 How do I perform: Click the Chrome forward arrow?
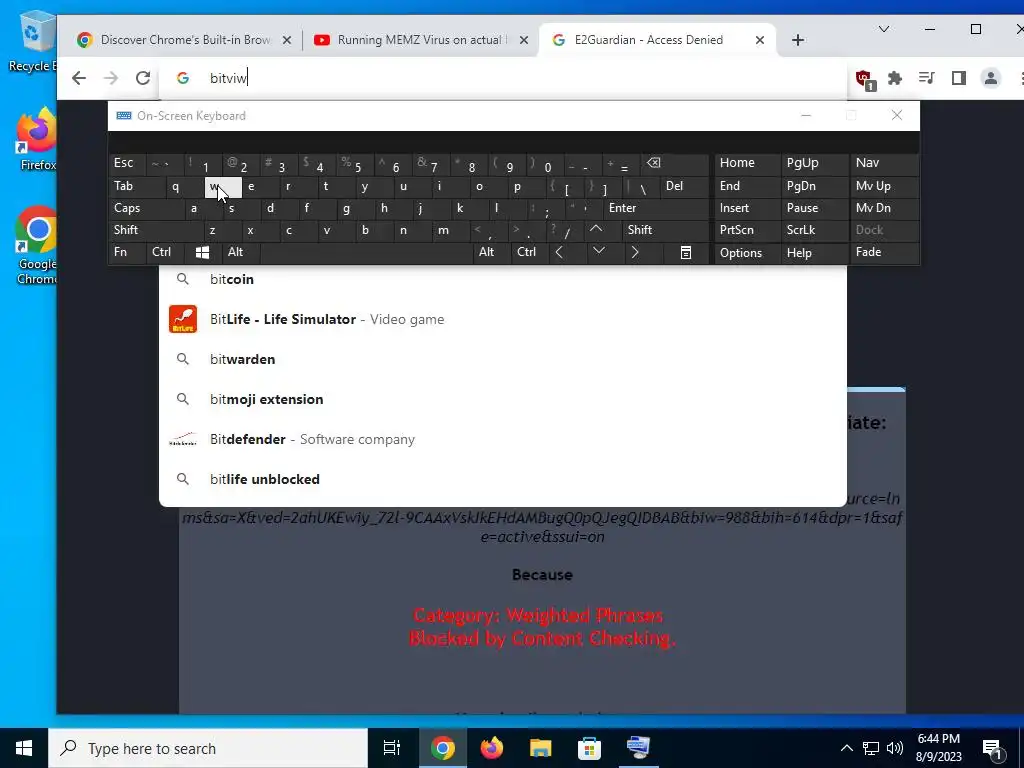(x=111, y=78)
